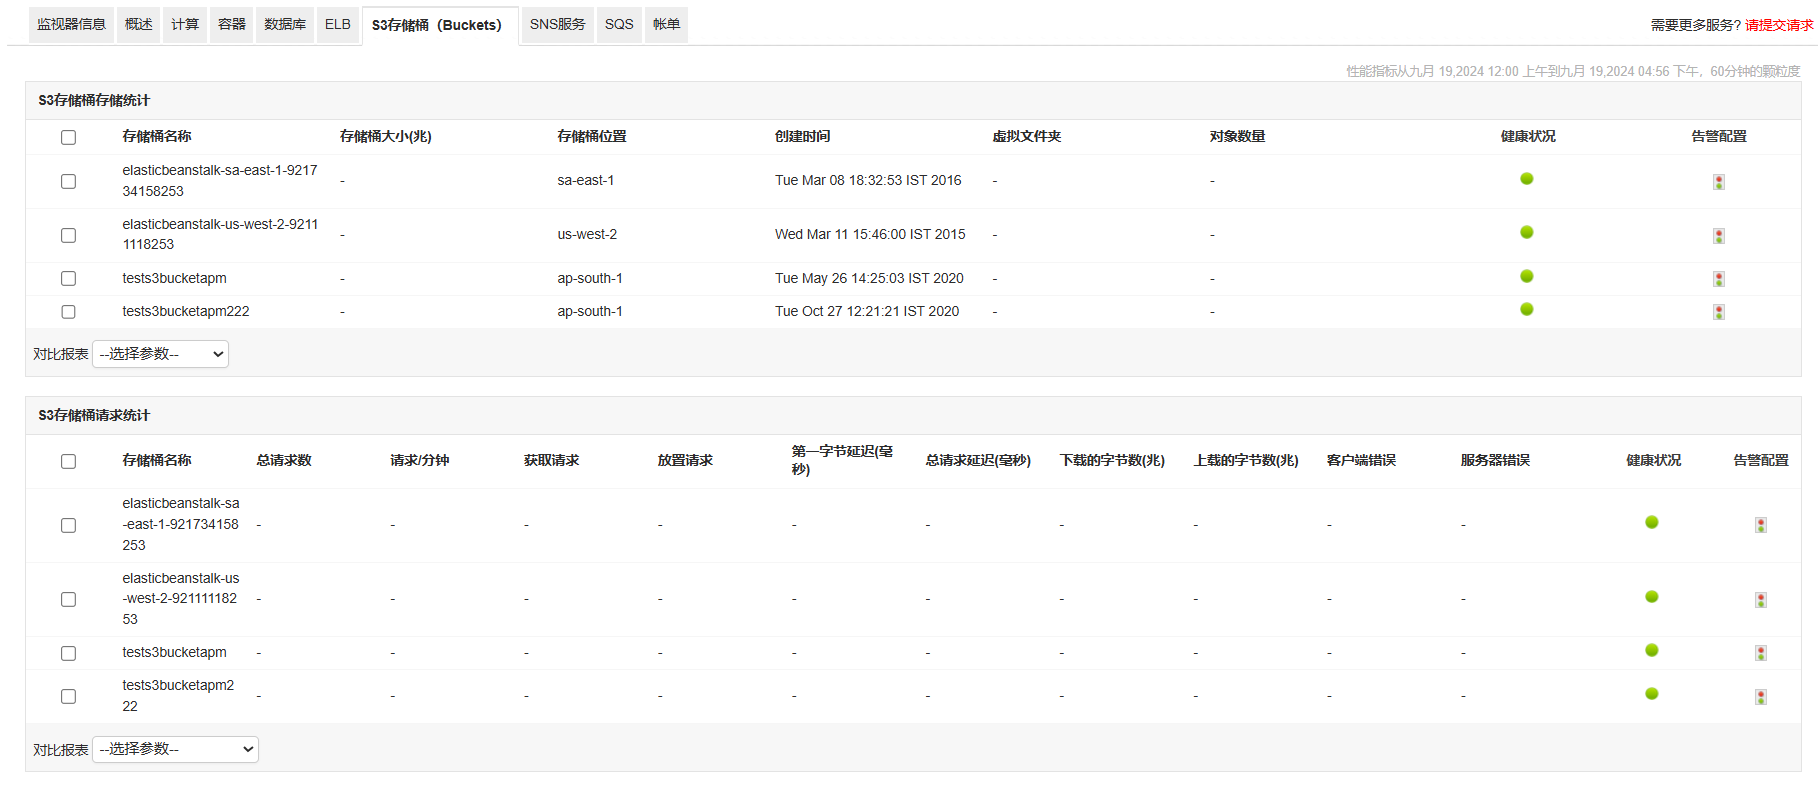Click 存储桶位置 column header
The height and width of the screenshot is (787, 1820).
[x=592, y=136]
